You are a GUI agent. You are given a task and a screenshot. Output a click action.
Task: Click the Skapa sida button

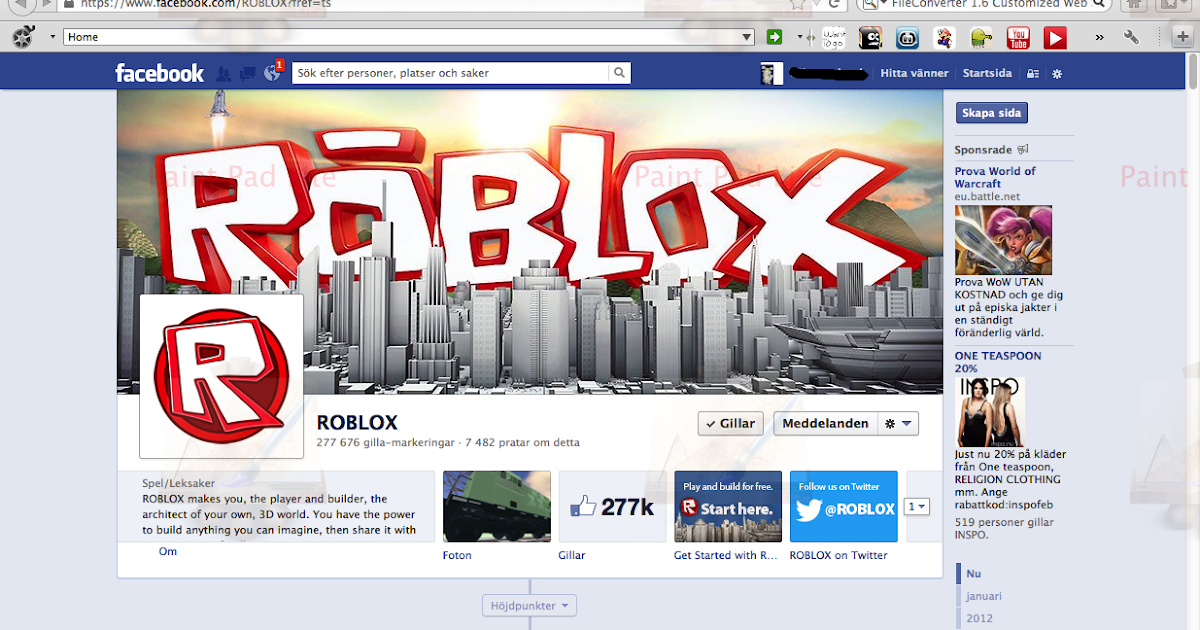991,113
